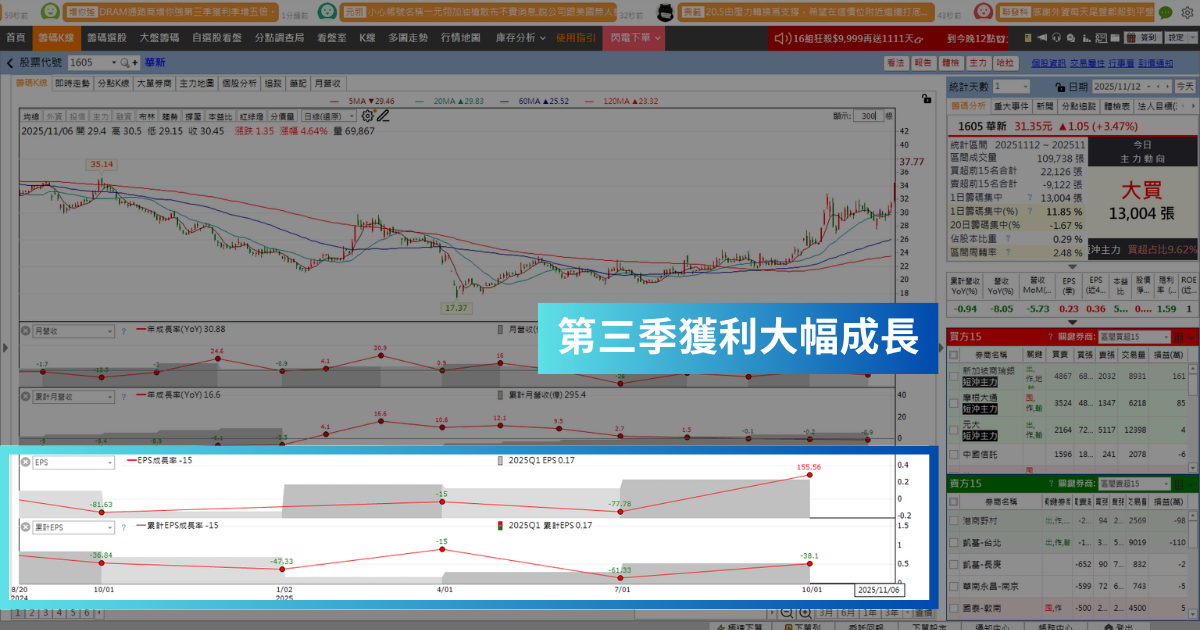Select the drawing pencil icon beside the gear

point(383,115)
